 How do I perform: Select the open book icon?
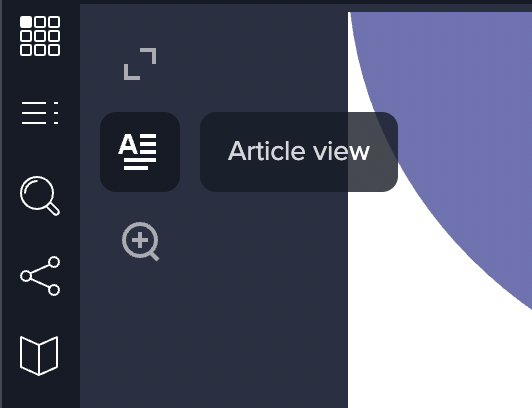39,356
